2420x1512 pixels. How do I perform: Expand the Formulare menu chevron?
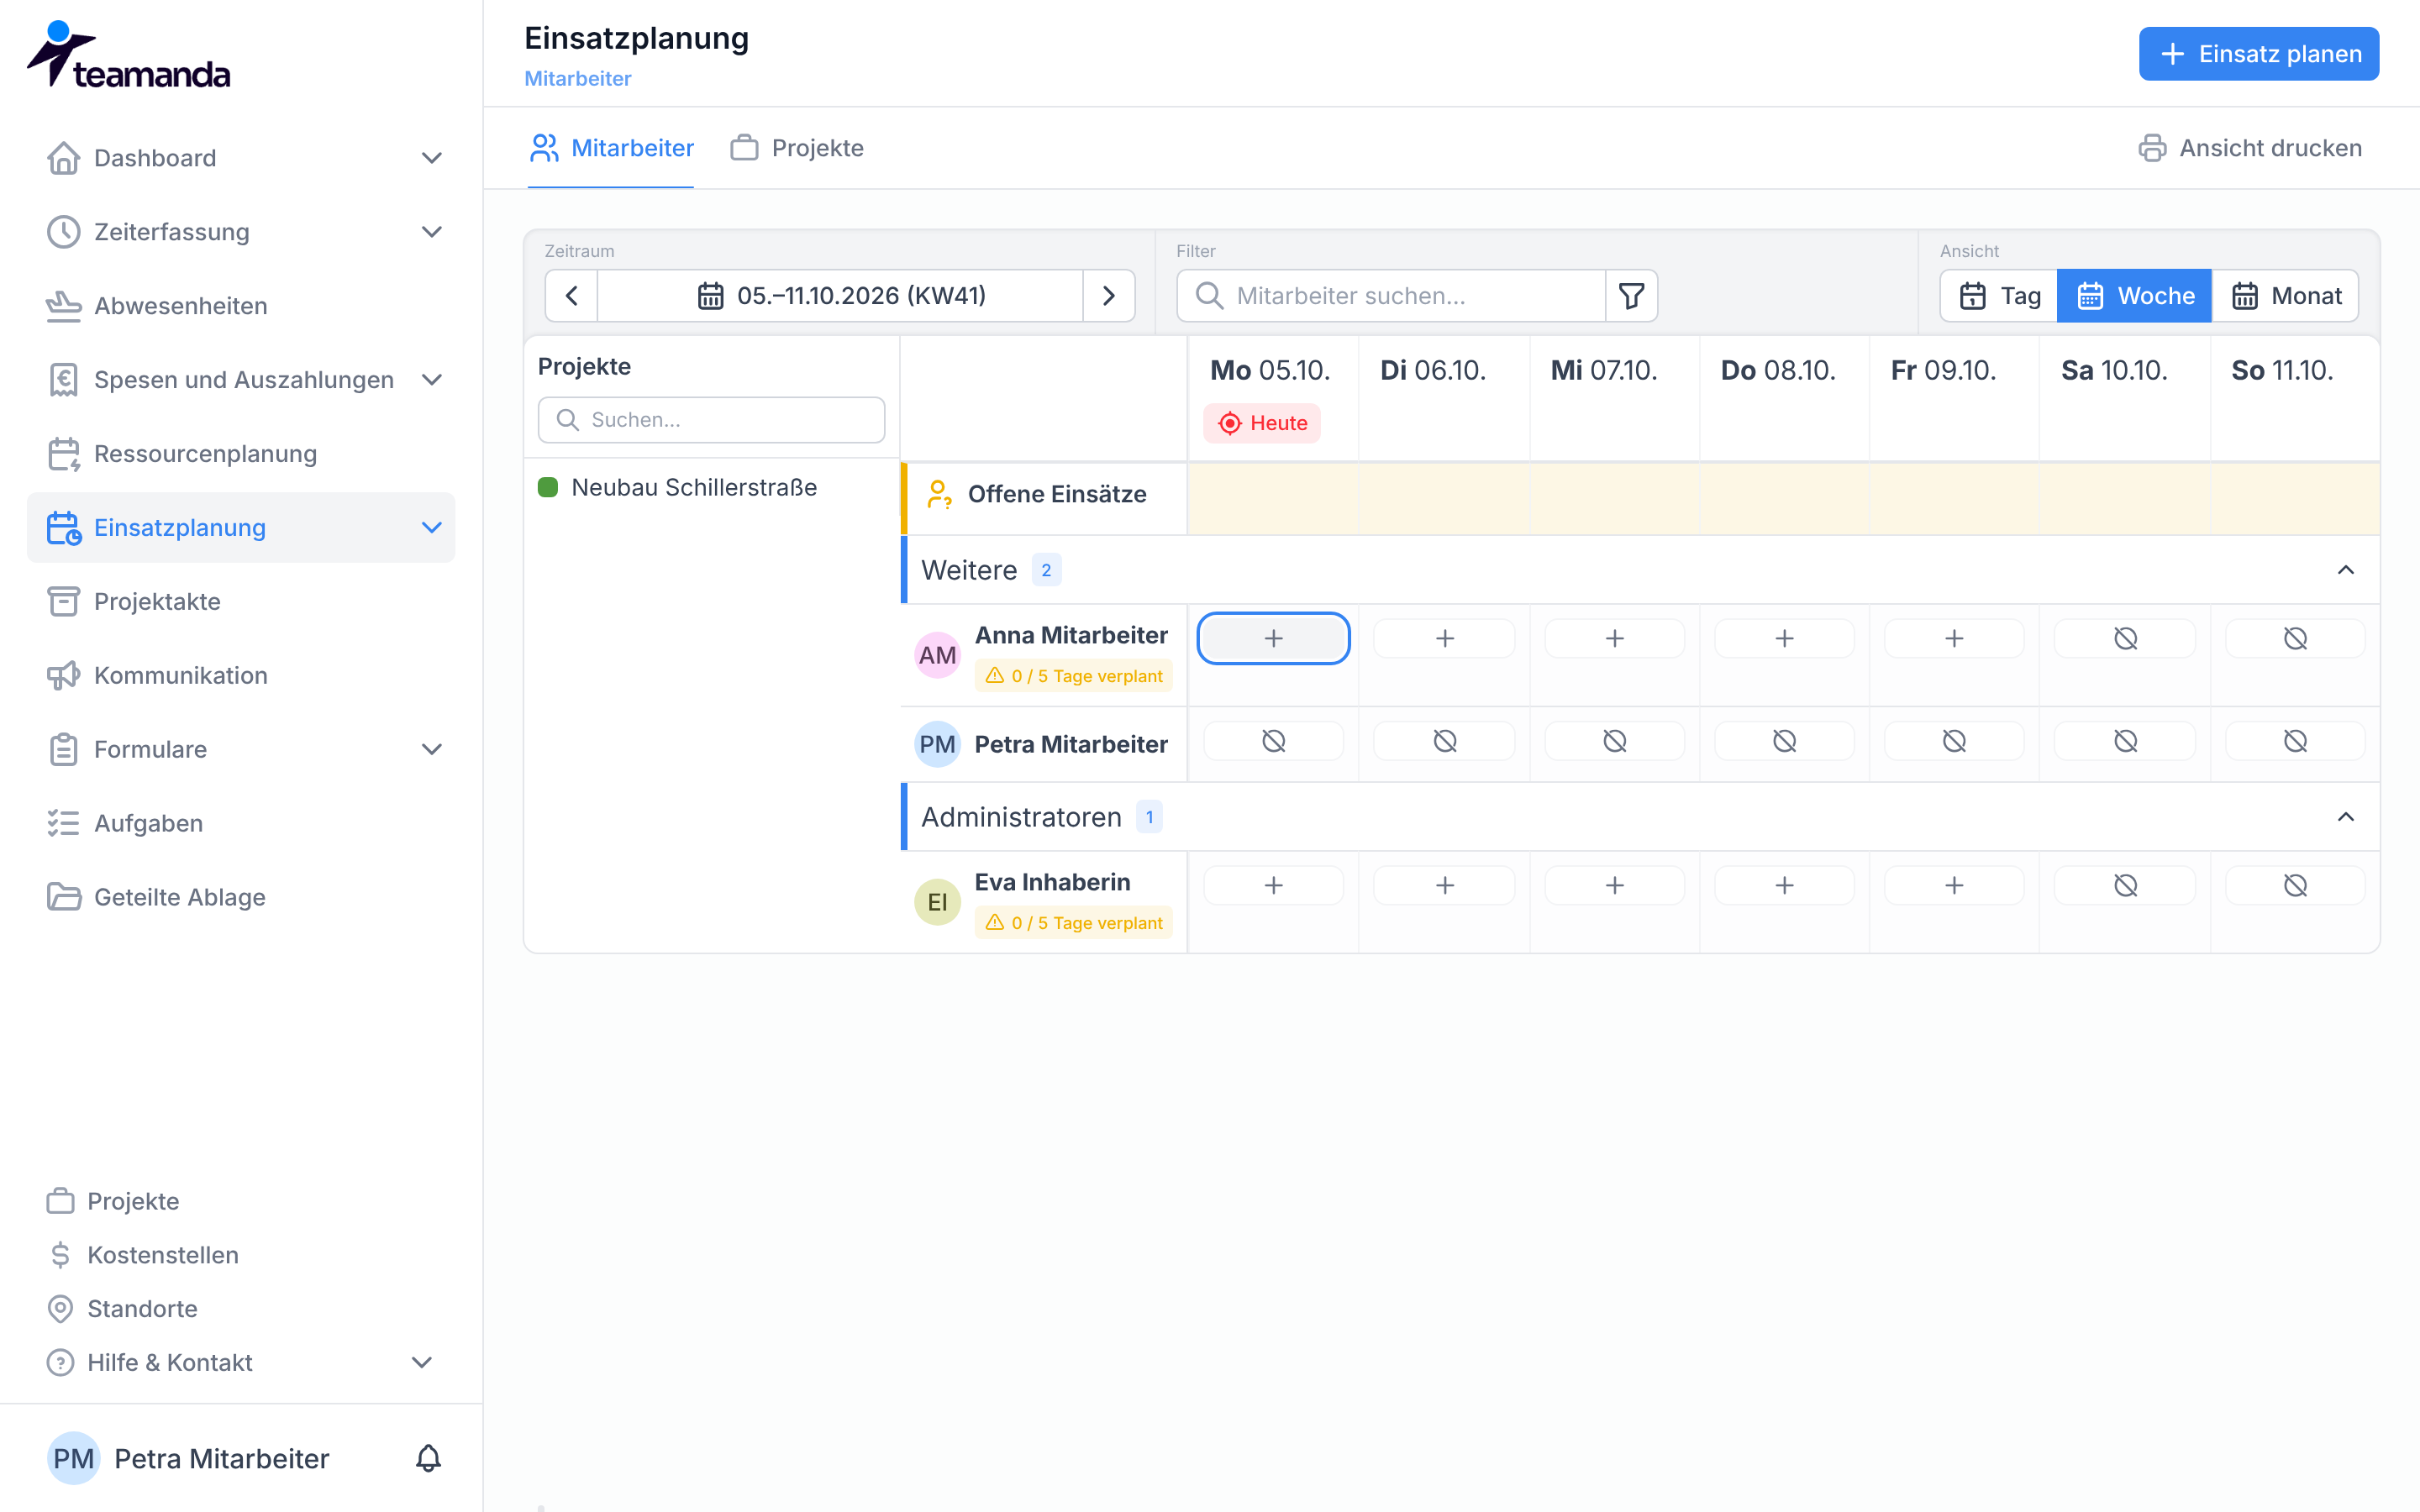click(x=431, y=749)
